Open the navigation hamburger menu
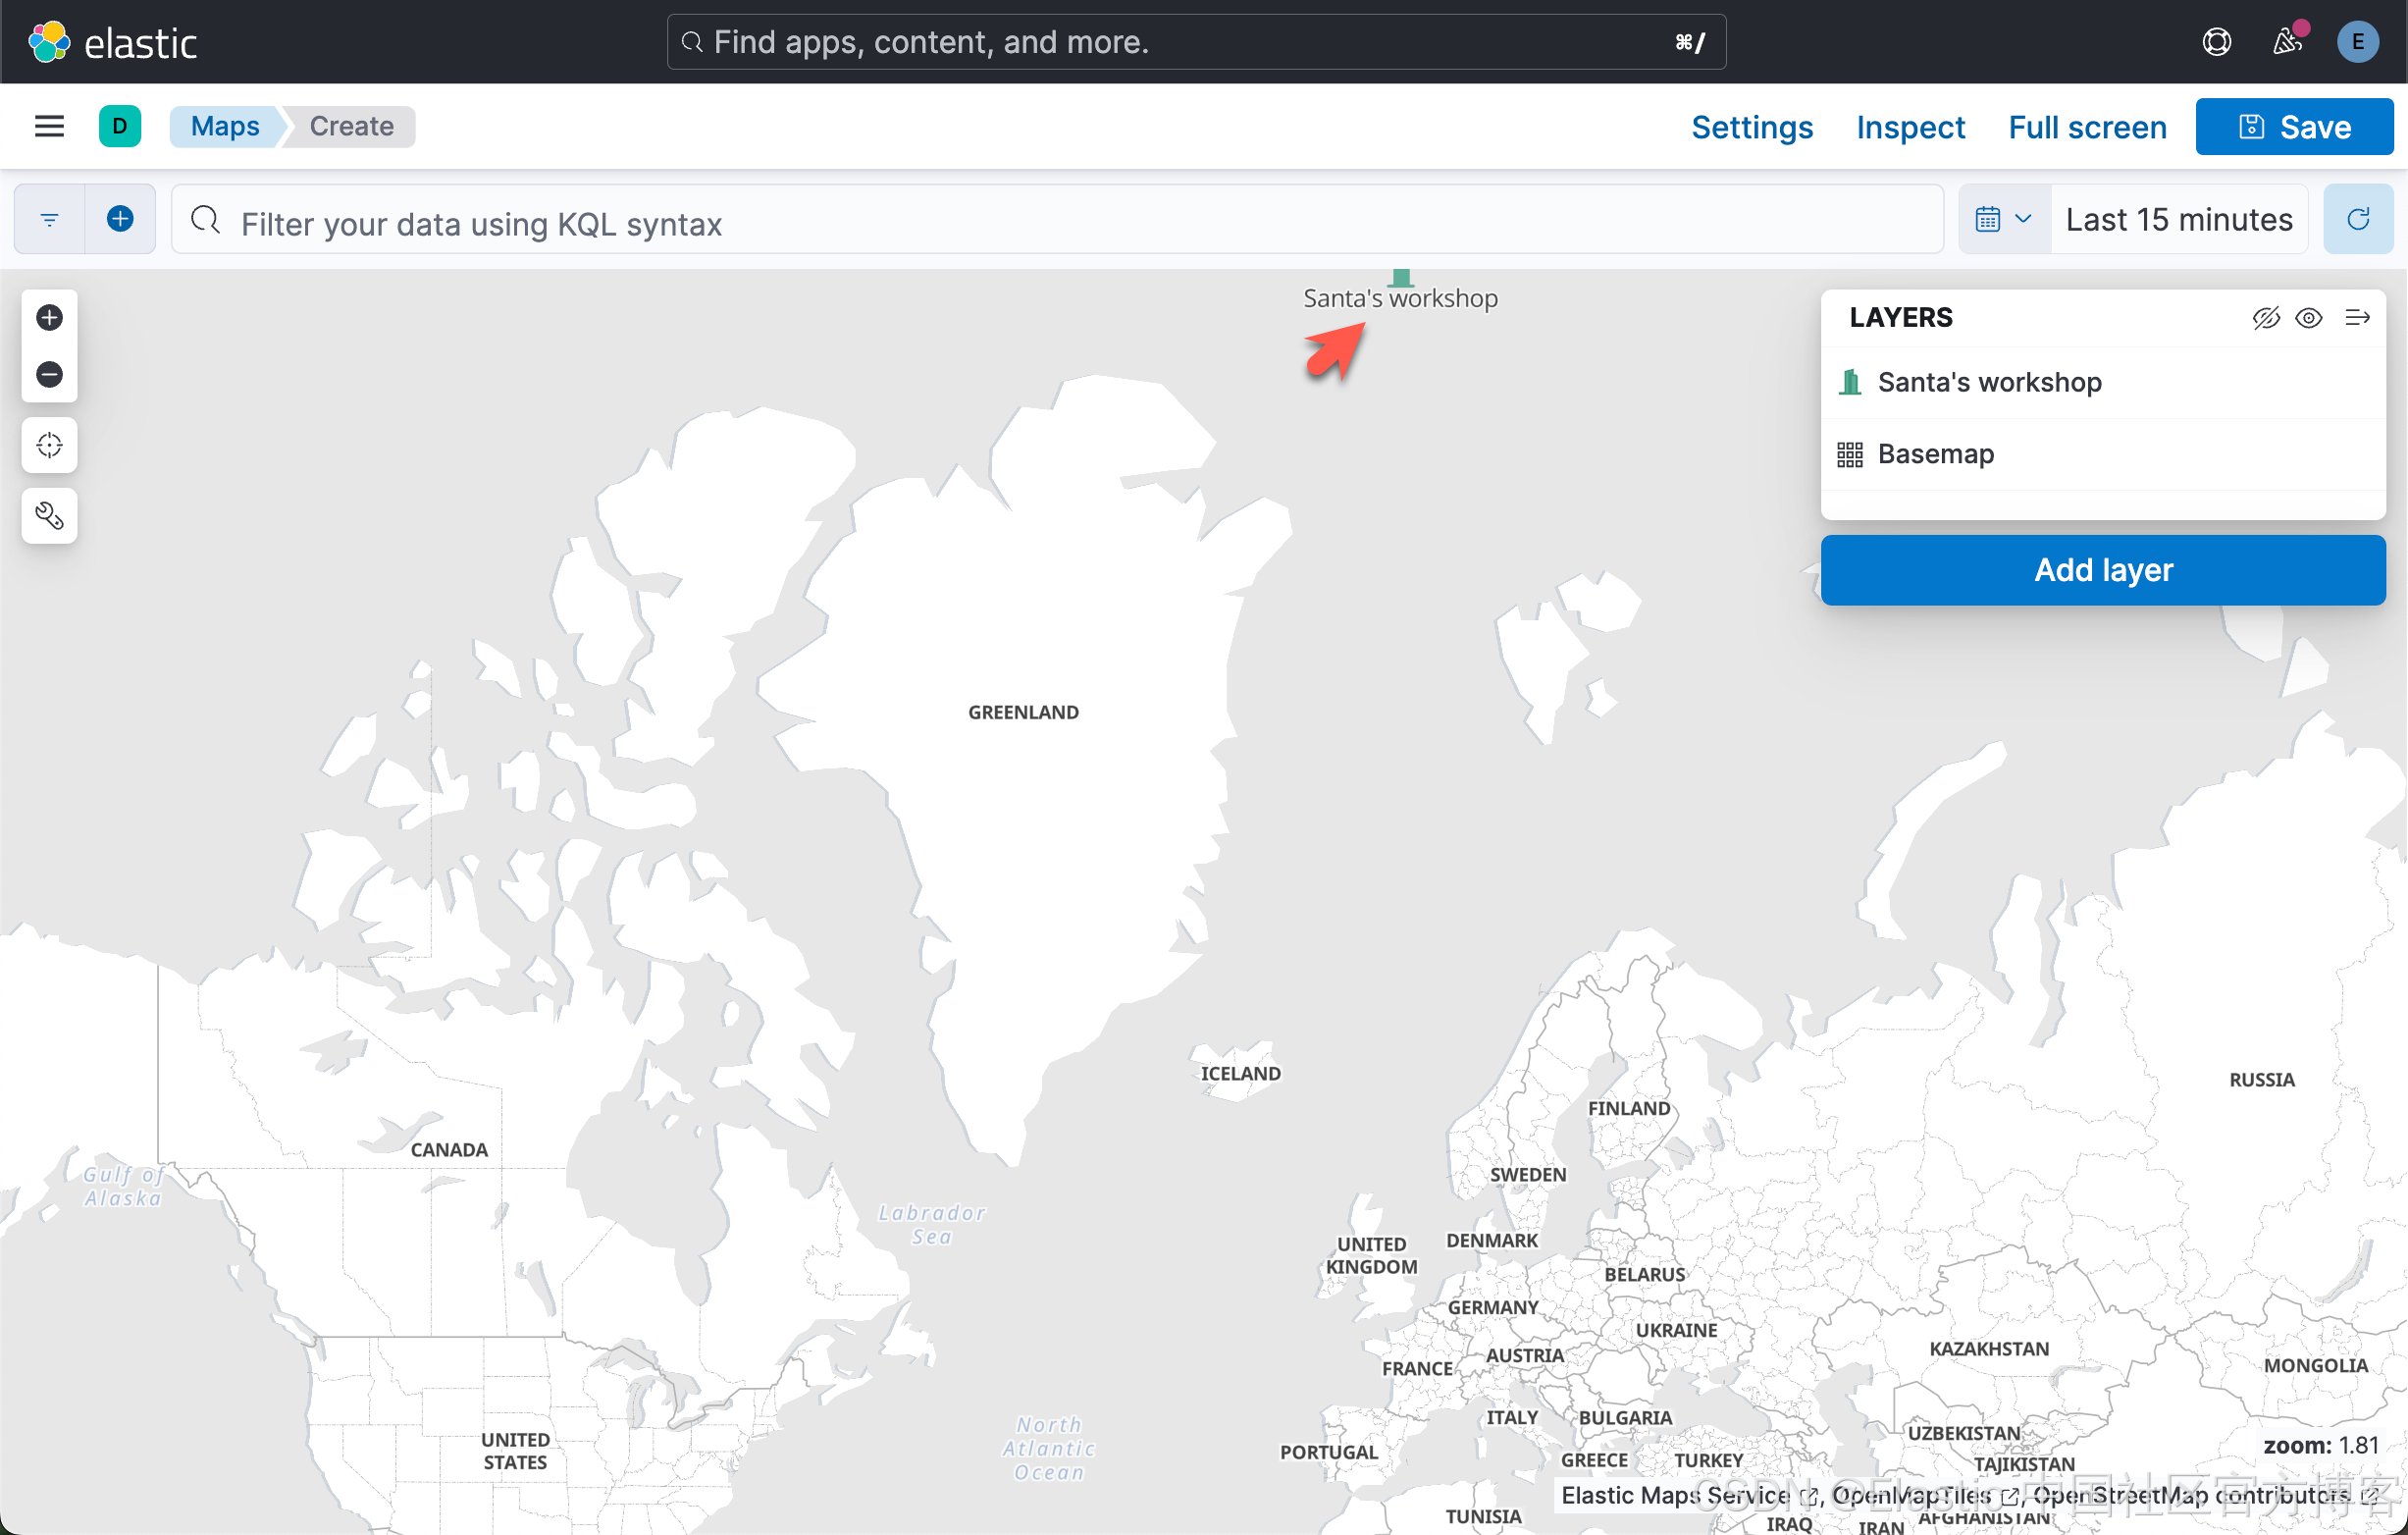Image resolution: width=2408 pixels, height=1535 pixels. coord(48,126)
